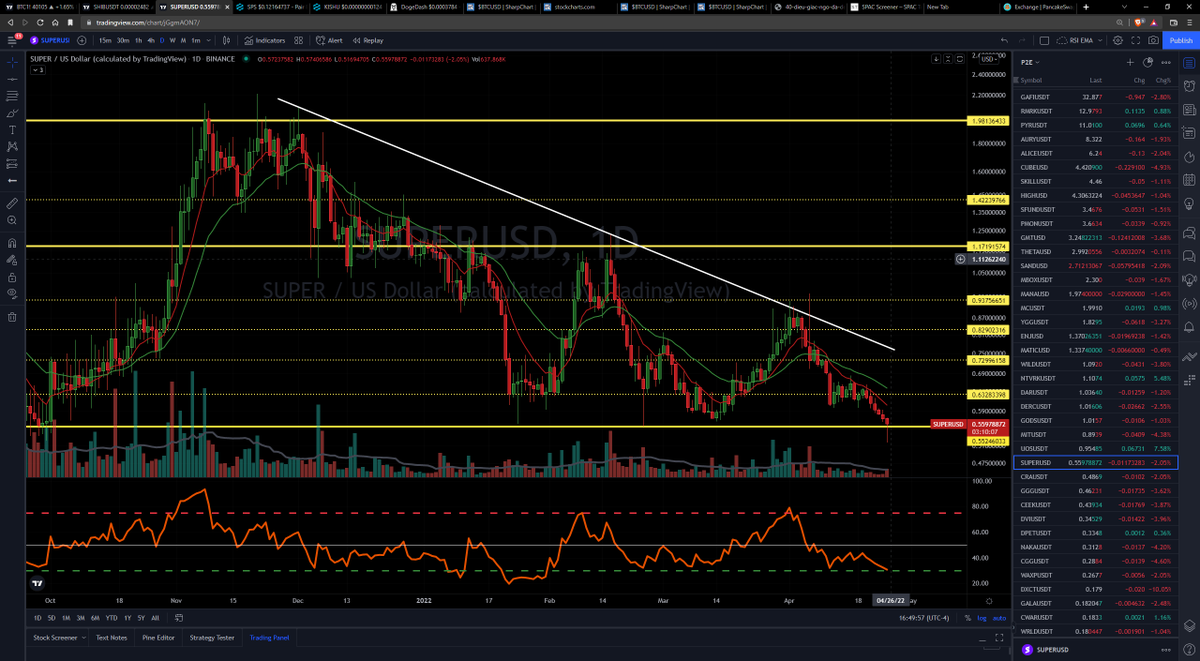Switch to the 4h interval
1200x661 pixels.
point(150,41)
